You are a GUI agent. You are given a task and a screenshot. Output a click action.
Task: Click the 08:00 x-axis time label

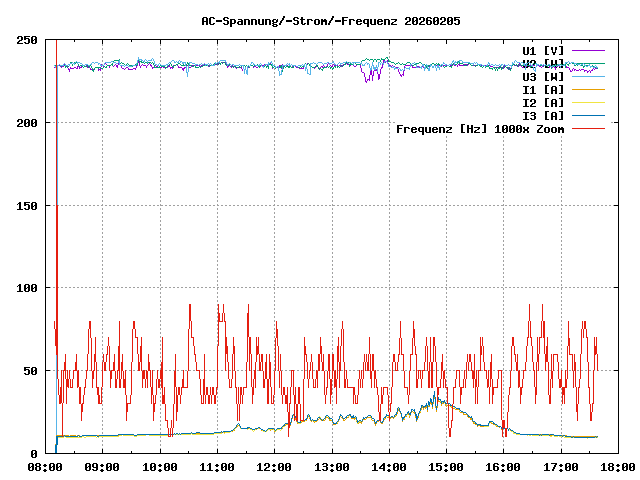(46, 467)
